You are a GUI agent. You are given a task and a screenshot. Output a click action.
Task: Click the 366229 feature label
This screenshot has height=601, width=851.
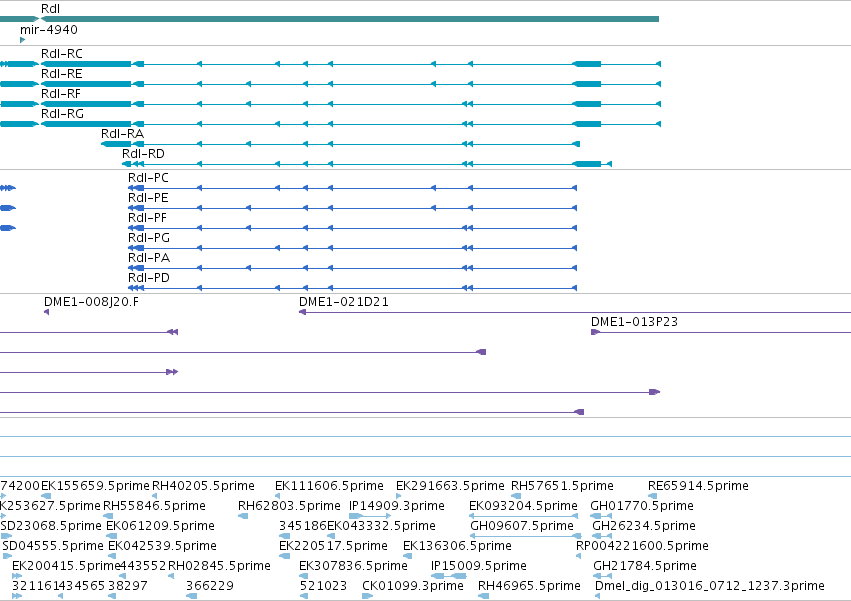209,586
